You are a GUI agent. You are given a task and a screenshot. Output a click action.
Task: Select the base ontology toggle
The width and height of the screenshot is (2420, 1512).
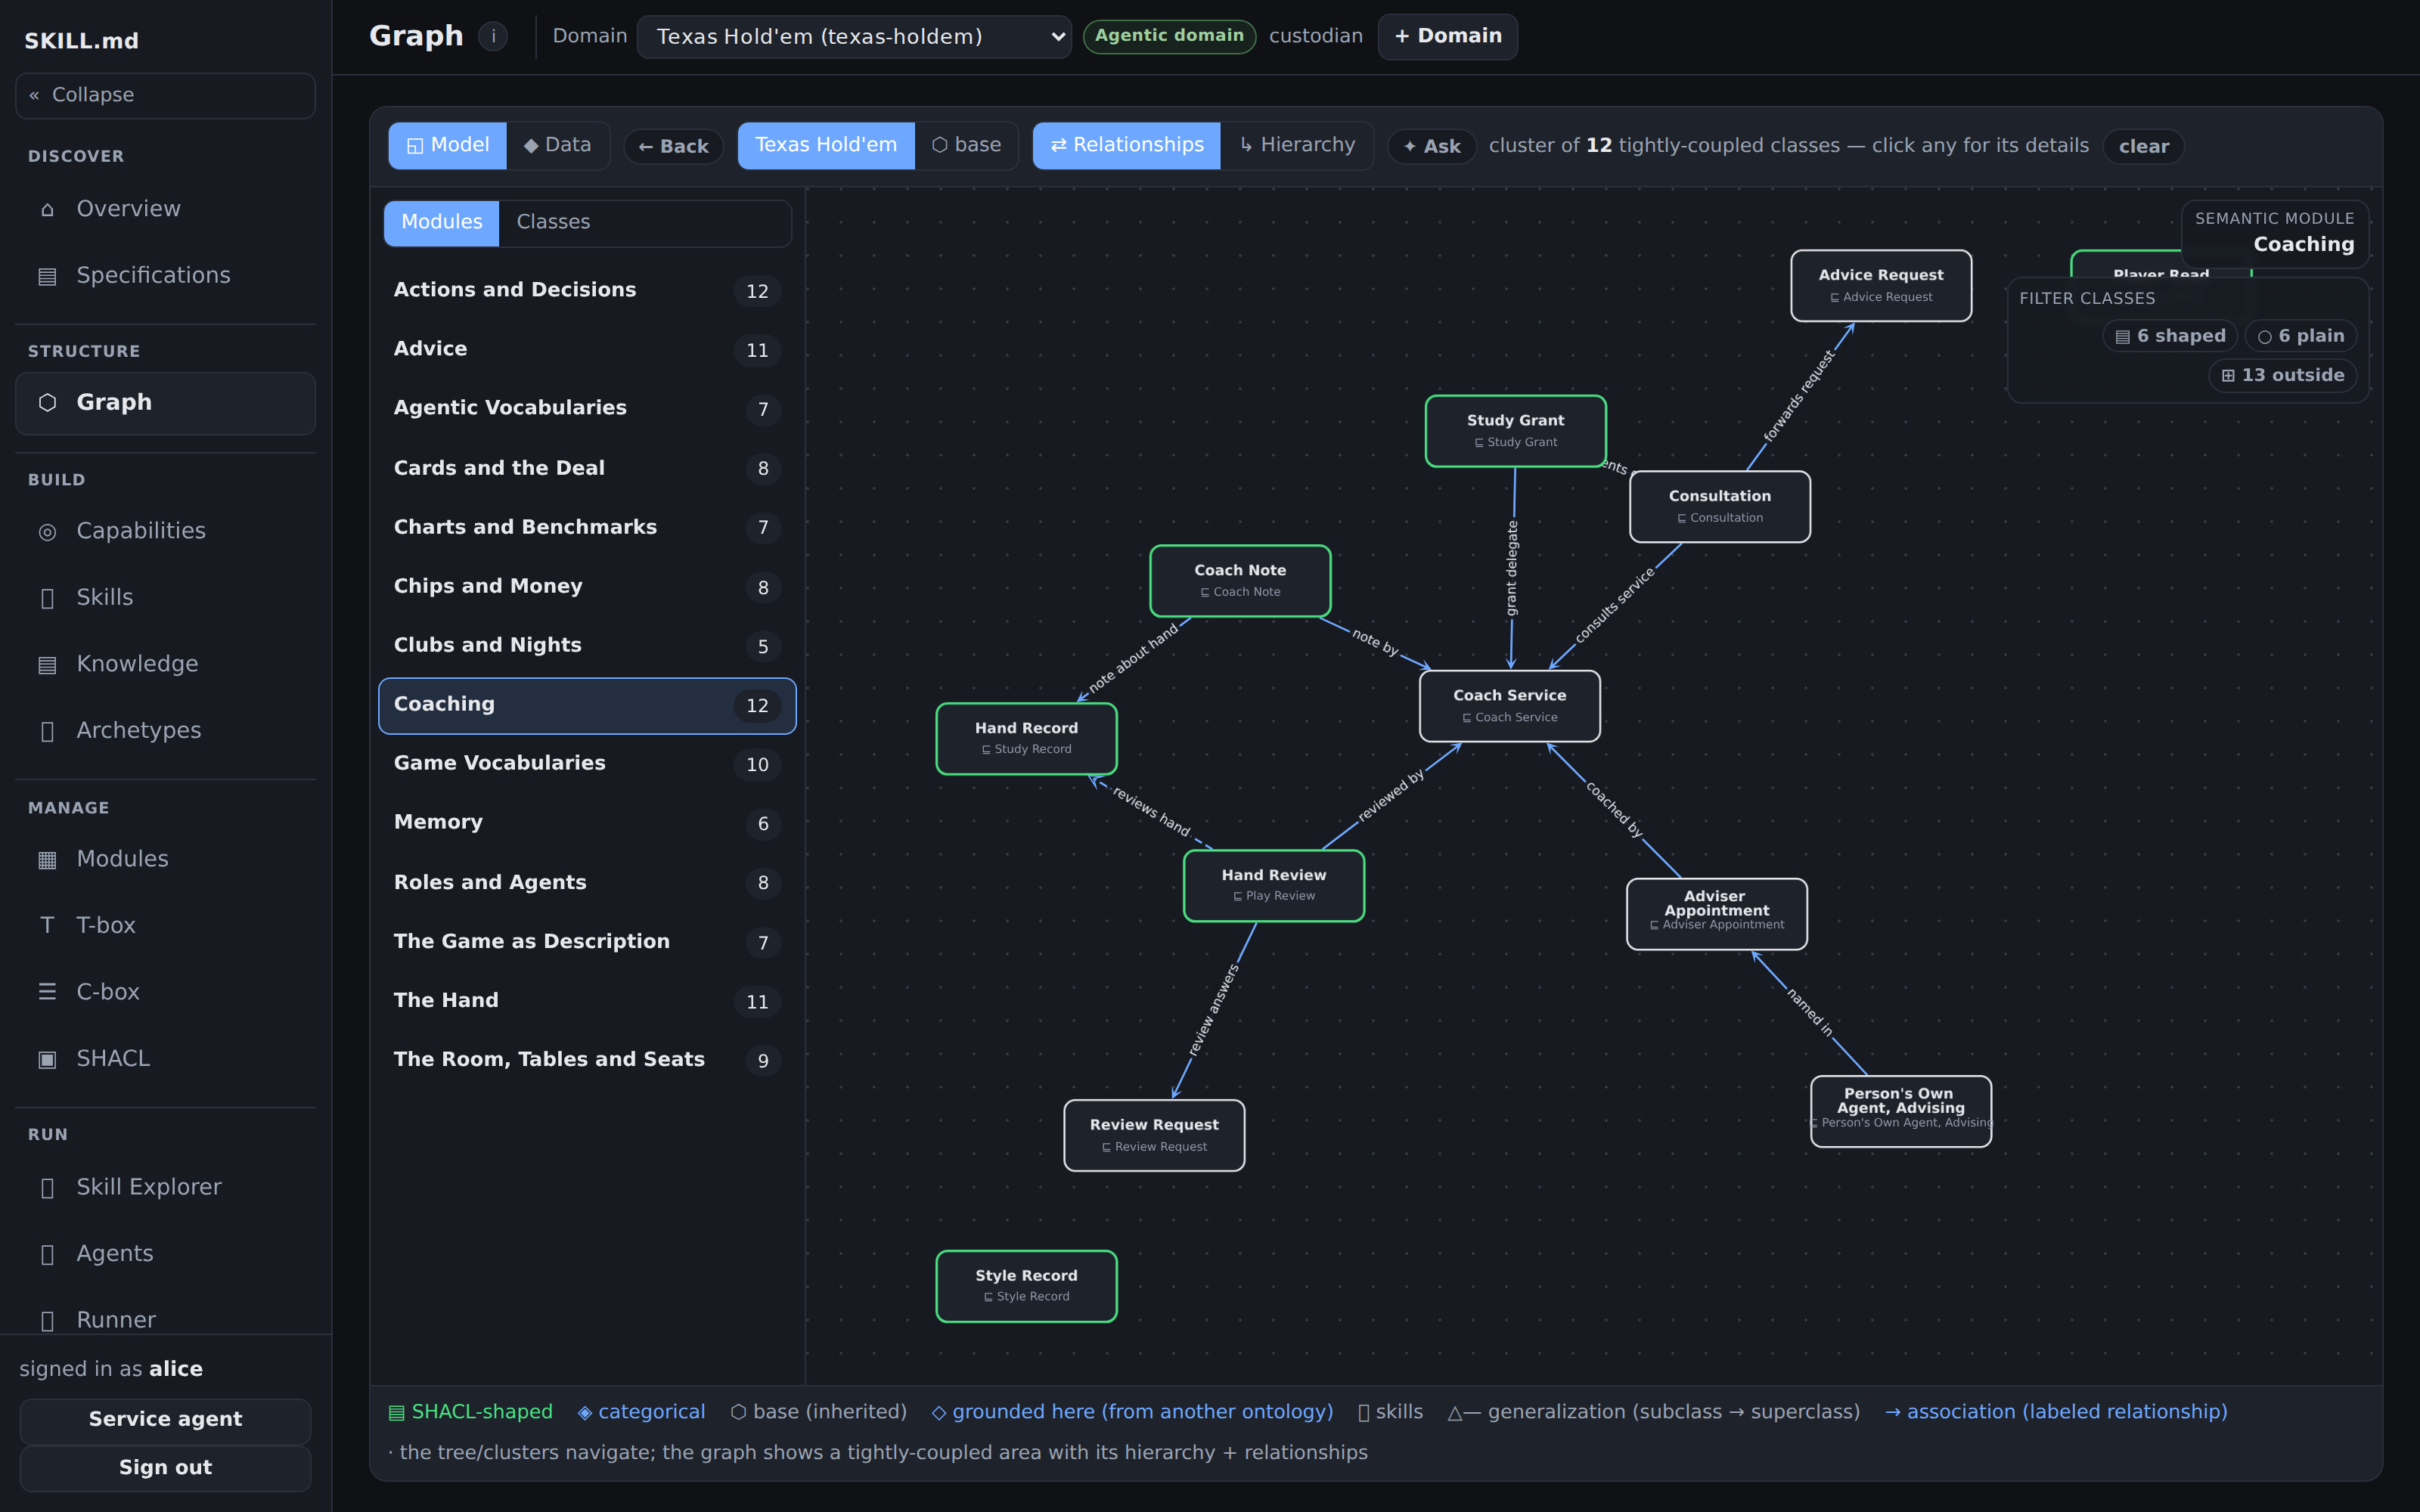click(966, 145)
